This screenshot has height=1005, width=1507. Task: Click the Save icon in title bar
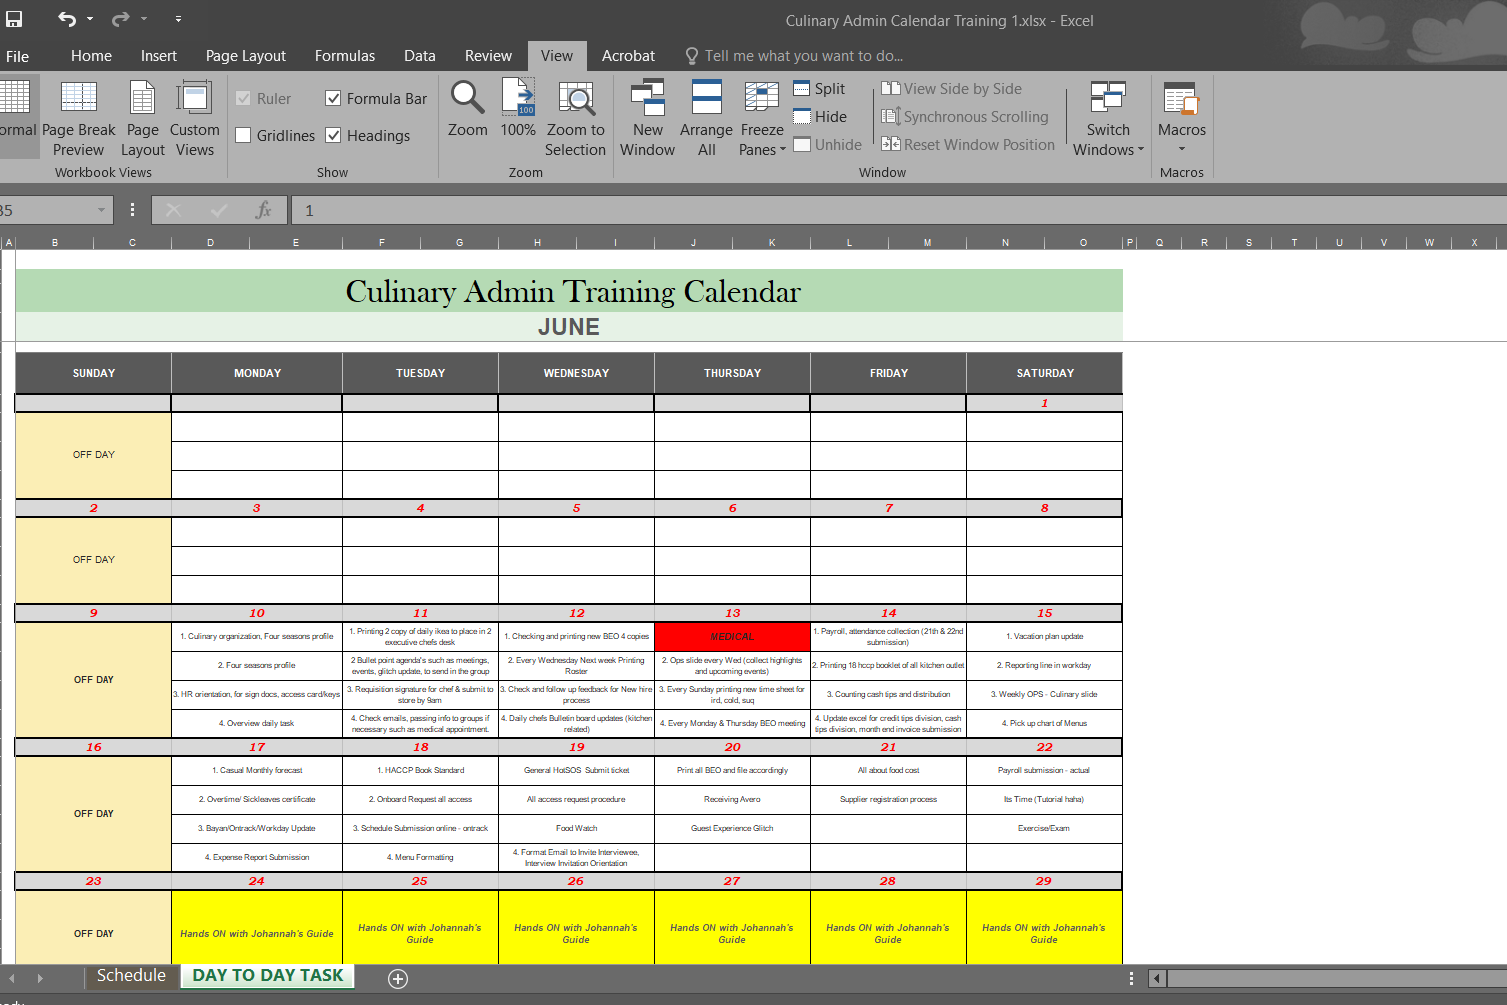(x=14, y=19)
